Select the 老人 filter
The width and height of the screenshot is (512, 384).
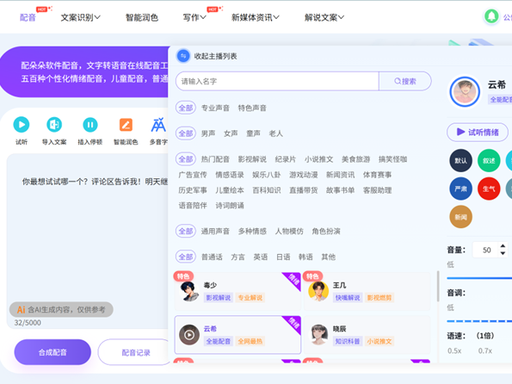pyautogui.click(x=276, y=134)
